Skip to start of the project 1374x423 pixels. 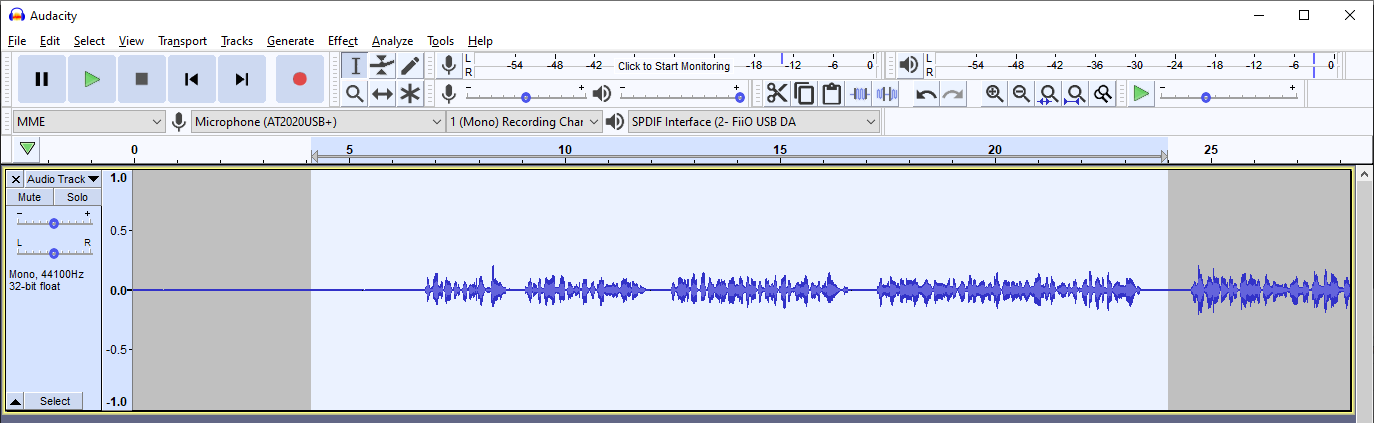click(x=192, y=79)
